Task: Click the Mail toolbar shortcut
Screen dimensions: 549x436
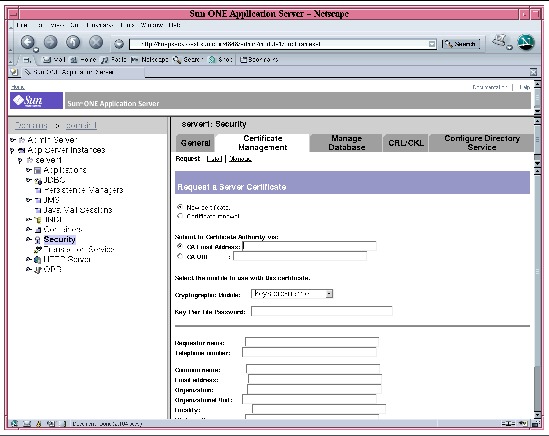Action: coord(54,60)
